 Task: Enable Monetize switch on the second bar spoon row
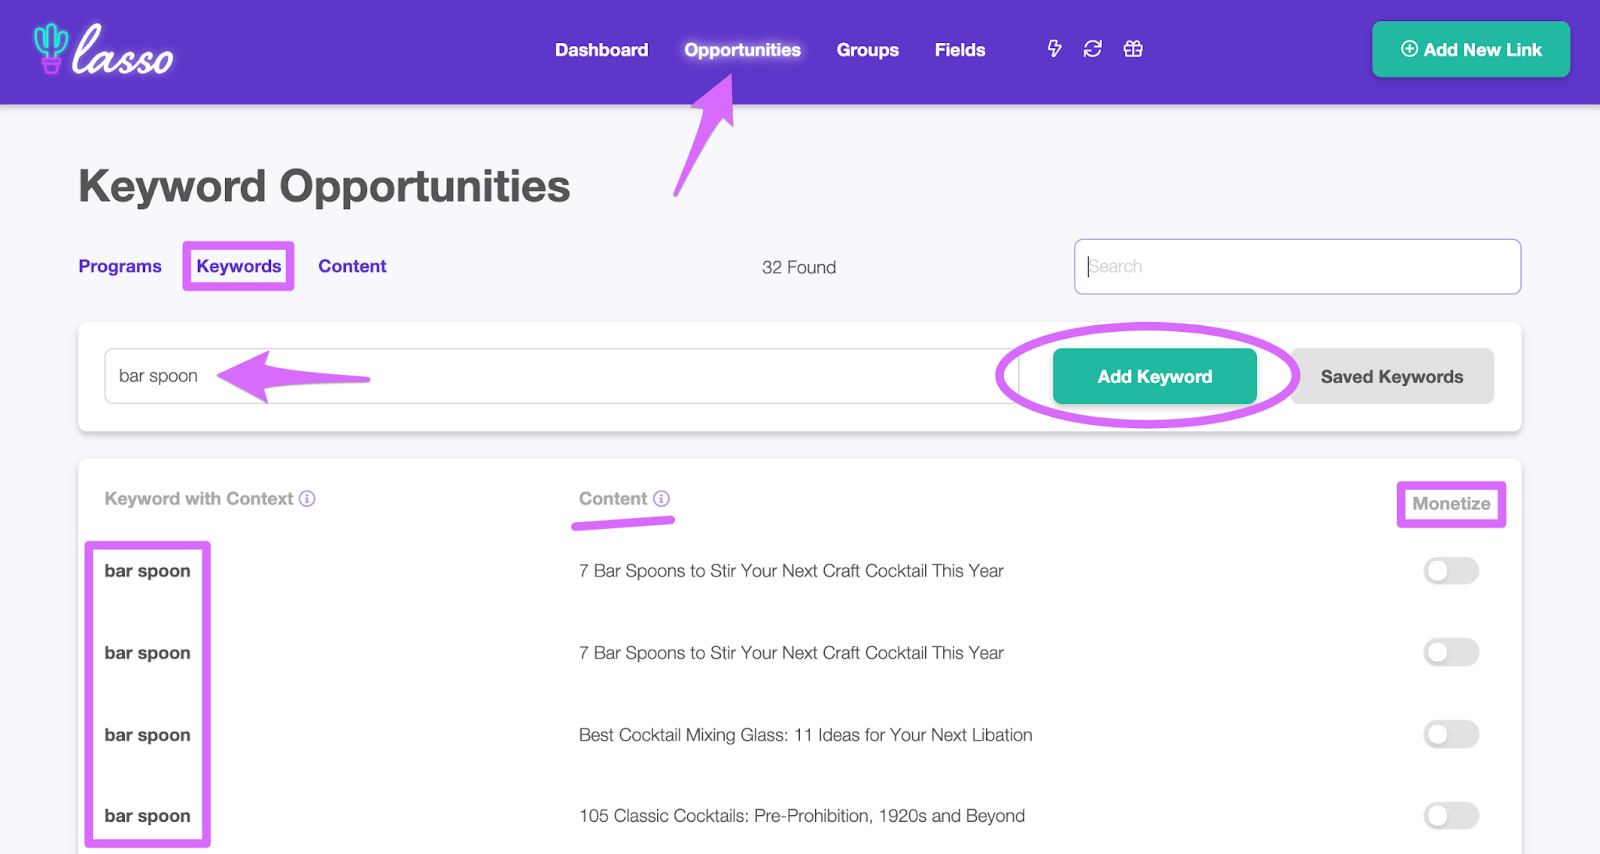1451,653
